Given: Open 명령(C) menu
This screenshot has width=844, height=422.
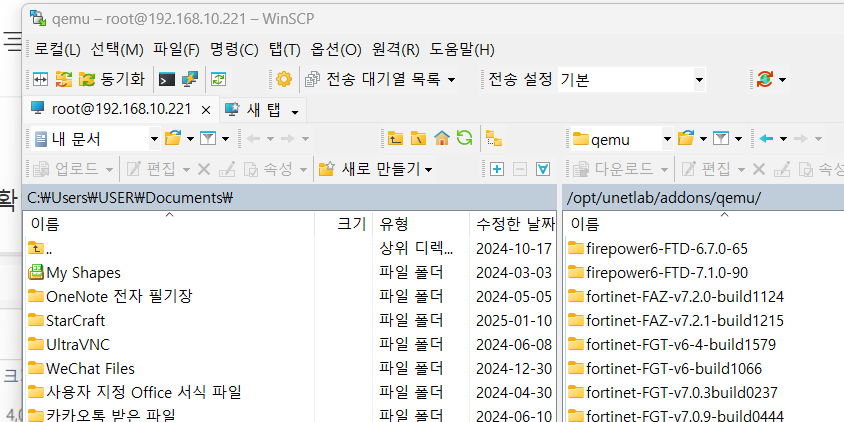Looking at the screenshot, I should point(234,50).
